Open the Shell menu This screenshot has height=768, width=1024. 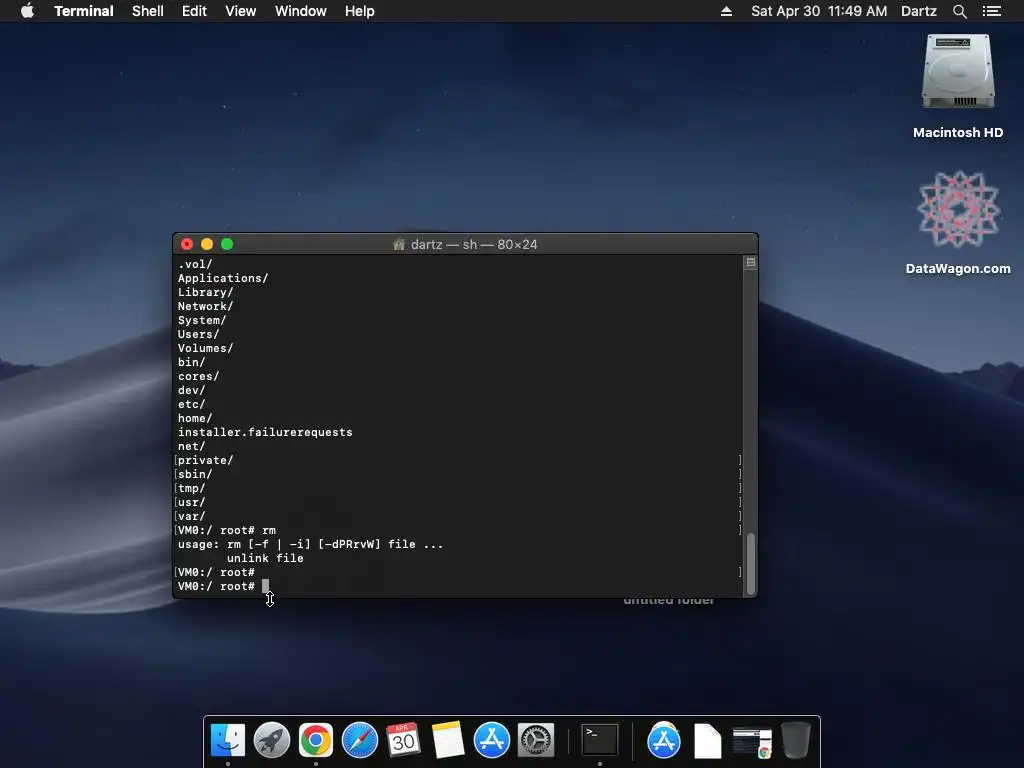[148, 11]
